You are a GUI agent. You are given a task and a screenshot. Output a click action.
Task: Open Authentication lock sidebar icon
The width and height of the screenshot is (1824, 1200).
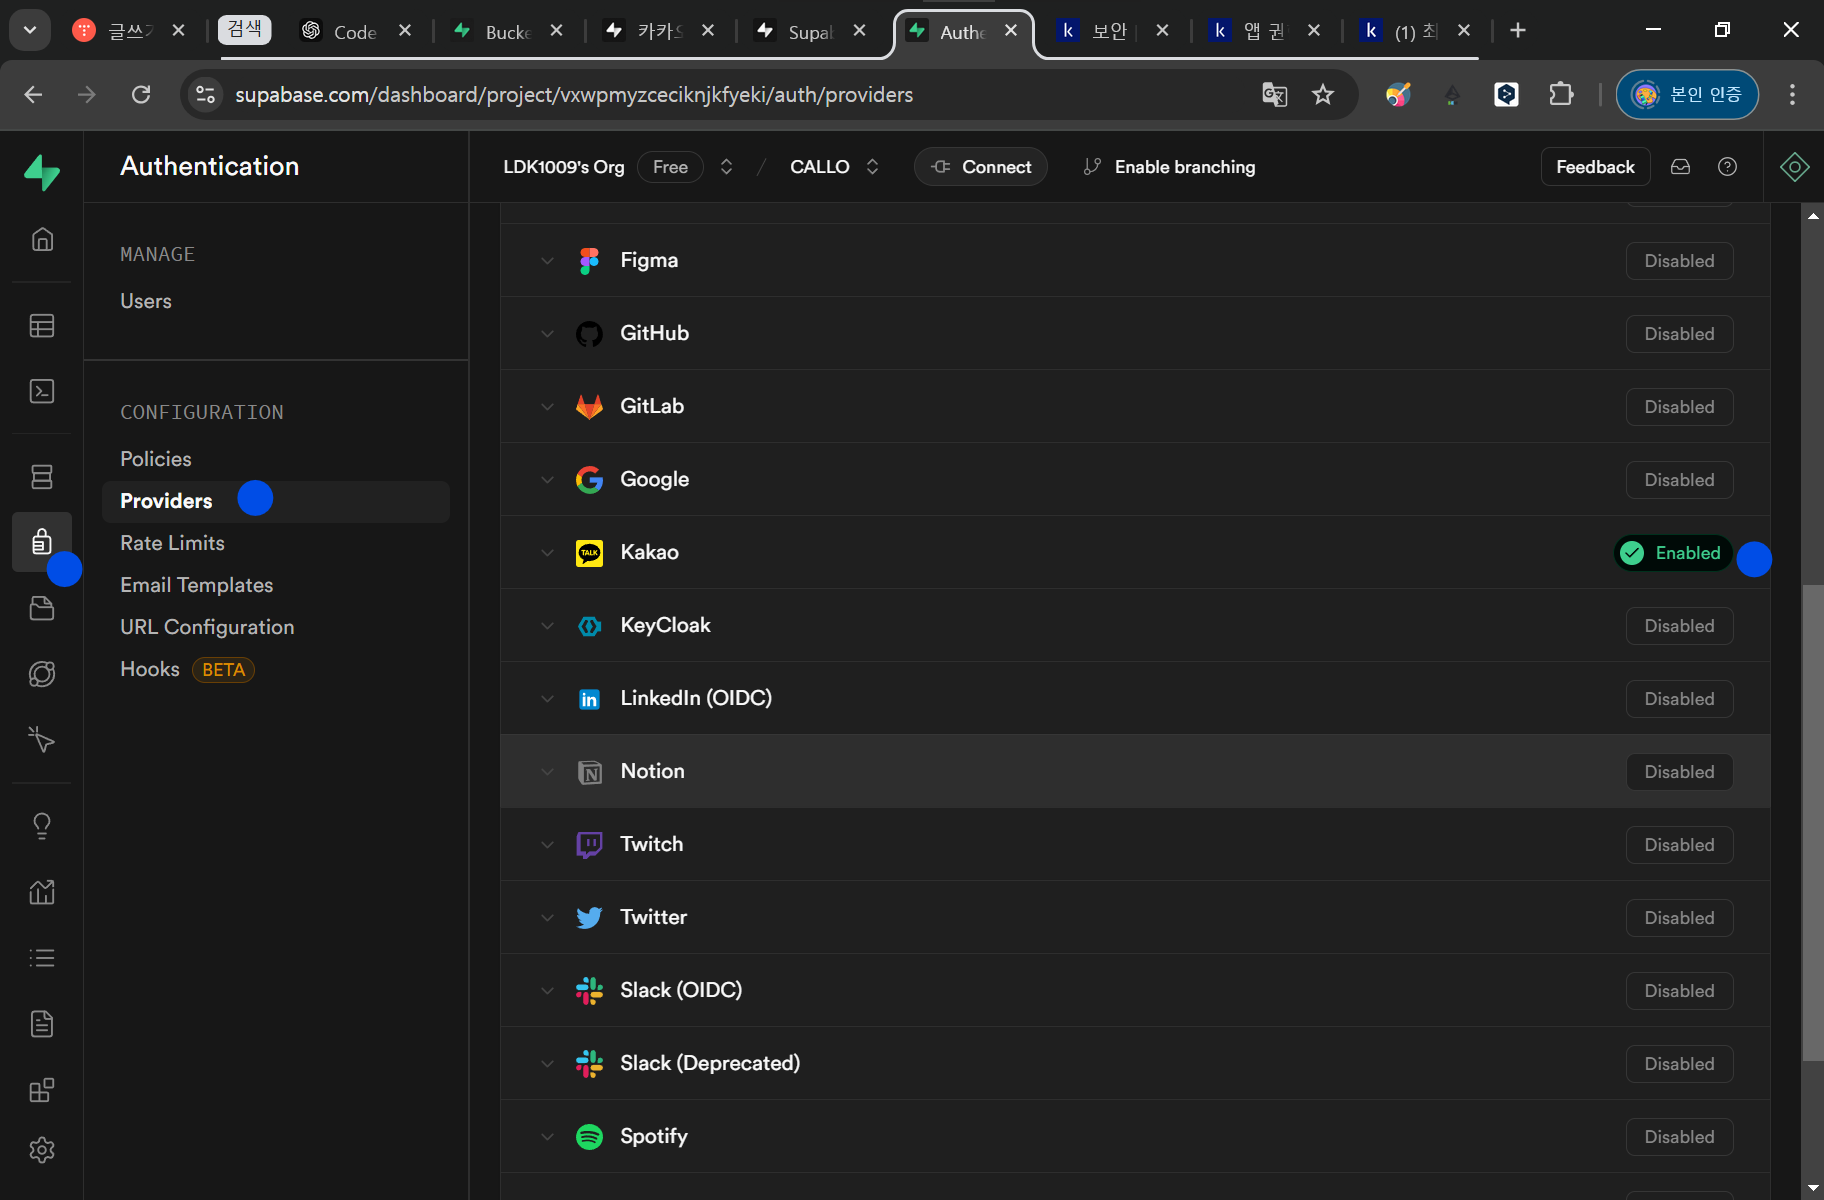click(42, 542)
